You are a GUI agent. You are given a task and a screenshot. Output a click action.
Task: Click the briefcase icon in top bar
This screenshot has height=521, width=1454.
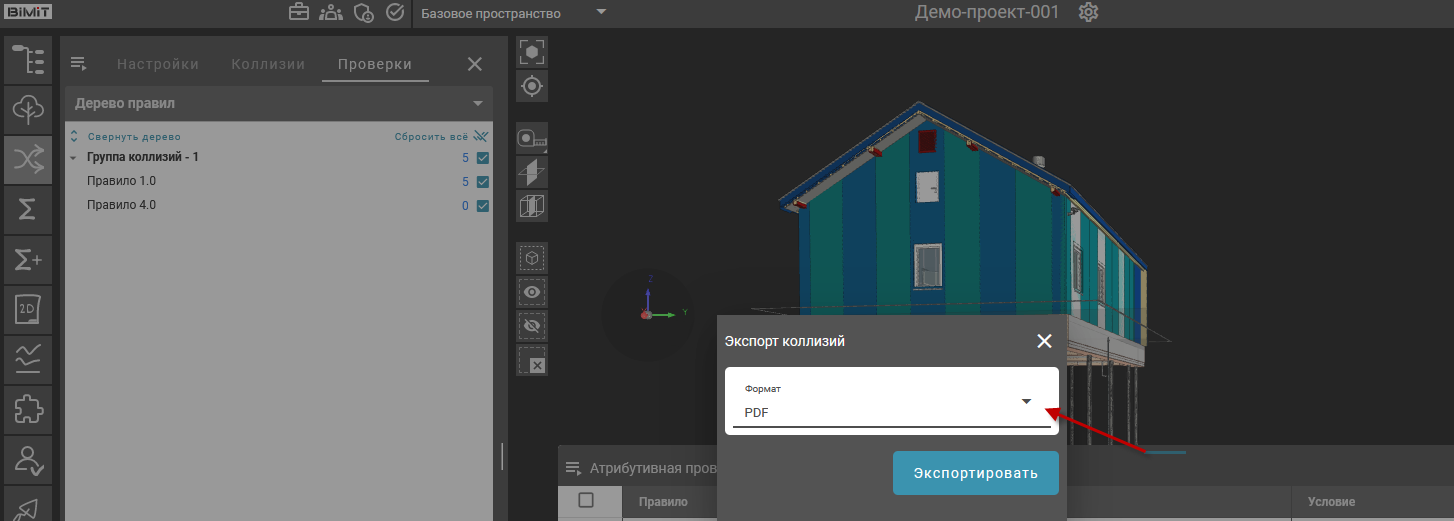tap(298, 13)
